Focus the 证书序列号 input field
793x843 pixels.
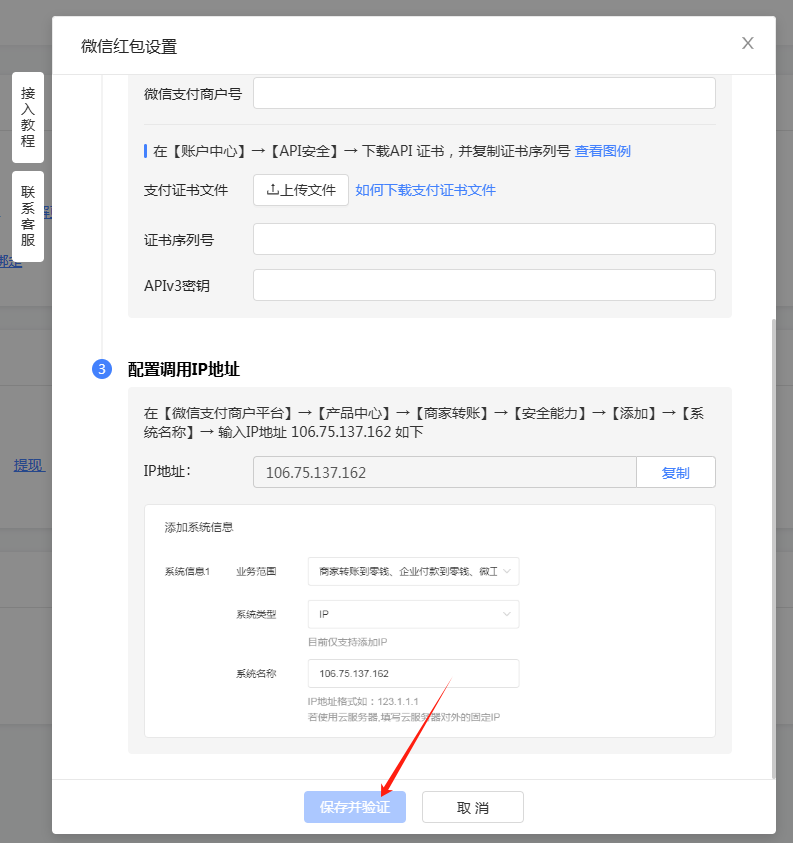tap(484, 239)
